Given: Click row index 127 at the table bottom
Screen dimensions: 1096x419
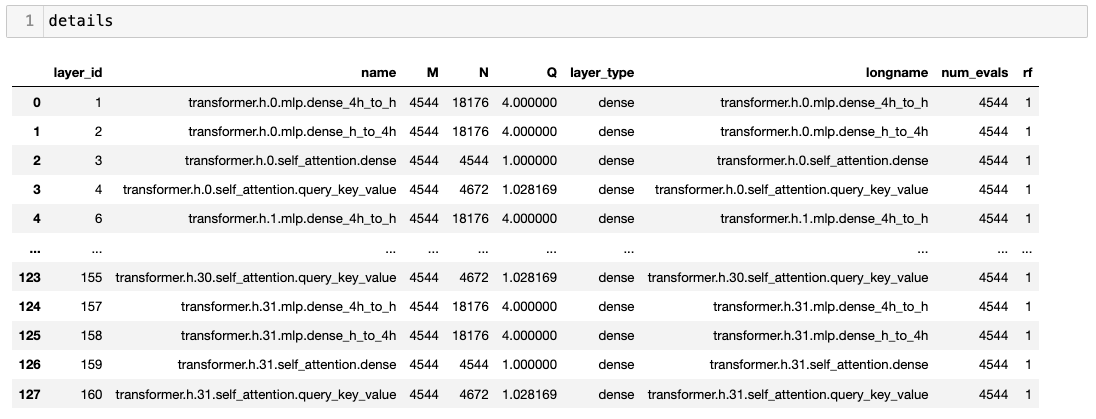Looking at the screenshot, I should coord(30,394).
